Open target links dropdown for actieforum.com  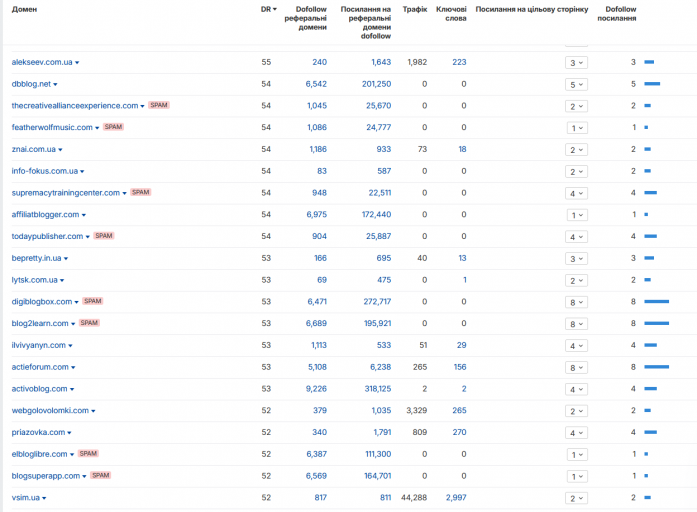pyautogui.click(x=577, y=368)
